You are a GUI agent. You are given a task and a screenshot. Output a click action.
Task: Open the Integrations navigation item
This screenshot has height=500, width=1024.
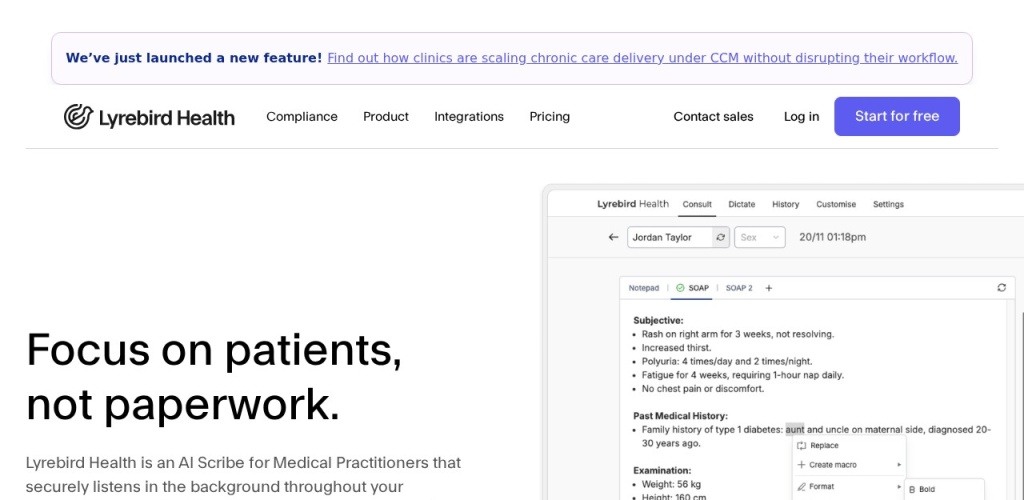pos(469,117)
